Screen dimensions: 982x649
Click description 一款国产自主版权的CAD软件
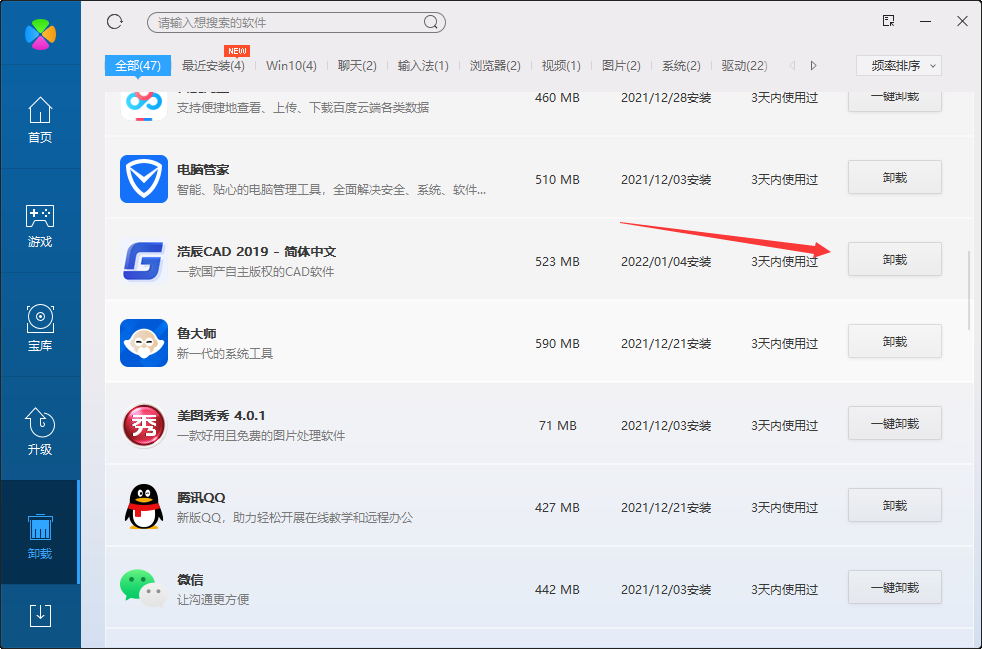[x=256, y=272]
